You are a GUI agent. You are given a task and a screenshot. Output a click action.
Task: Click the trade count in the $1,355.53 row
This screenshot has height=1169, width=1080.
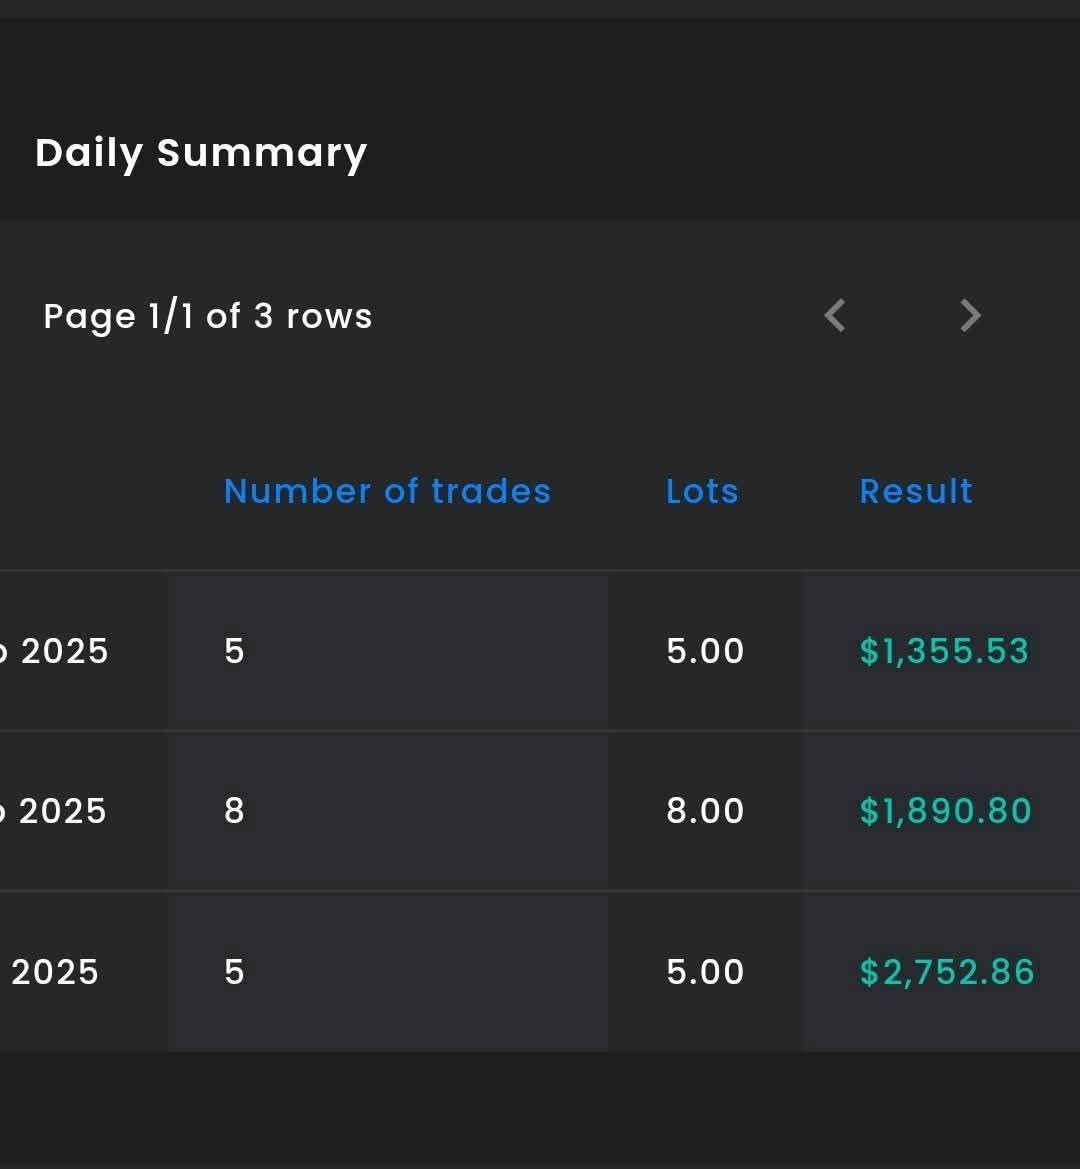[235, 651]
